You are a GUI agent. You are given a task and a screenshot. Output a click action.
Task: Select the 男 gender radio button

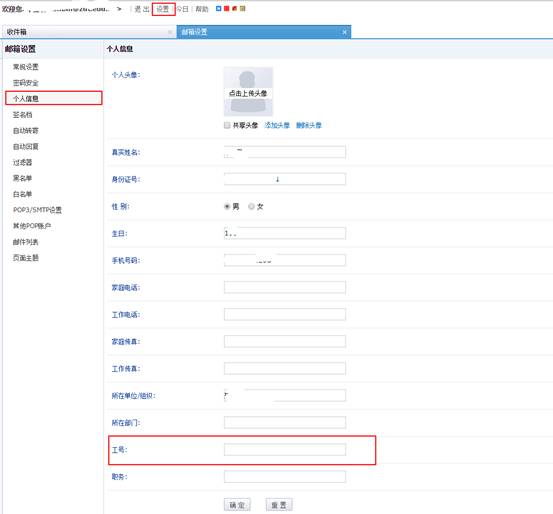[x=227, y=206]
